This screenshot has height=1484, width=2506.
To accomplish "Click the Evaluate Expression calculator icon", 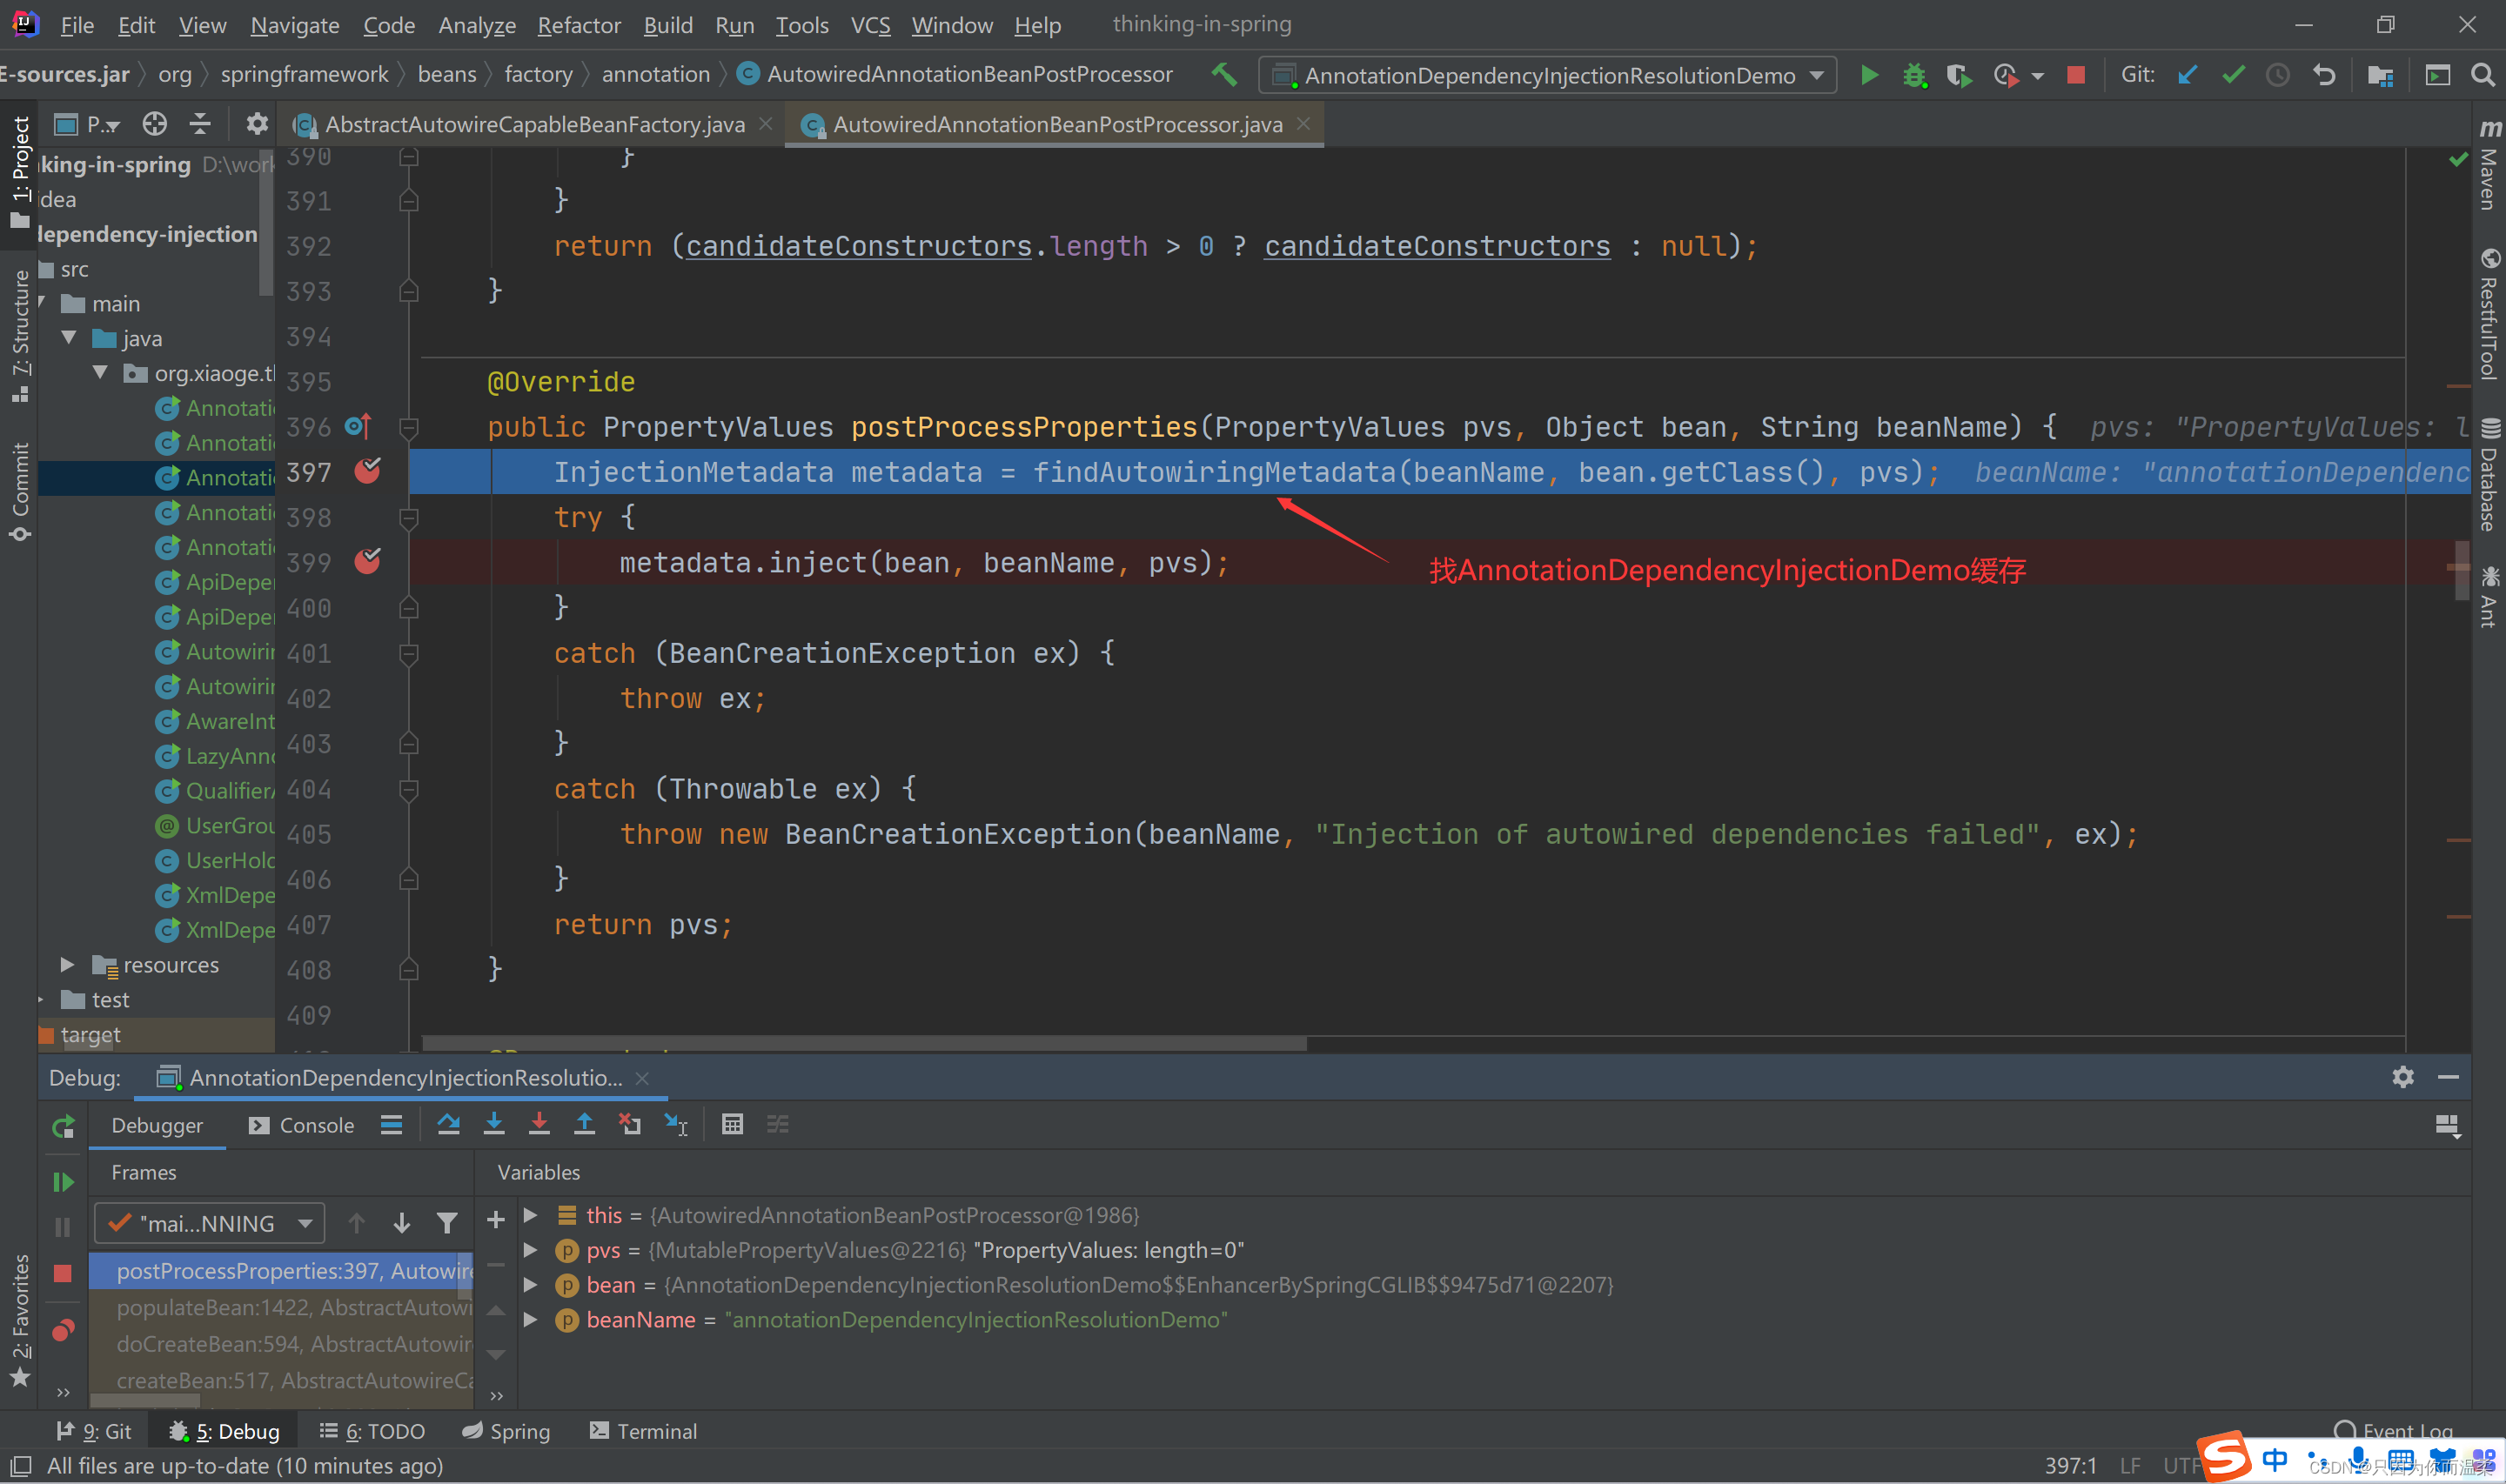I will coord(732,1124).
